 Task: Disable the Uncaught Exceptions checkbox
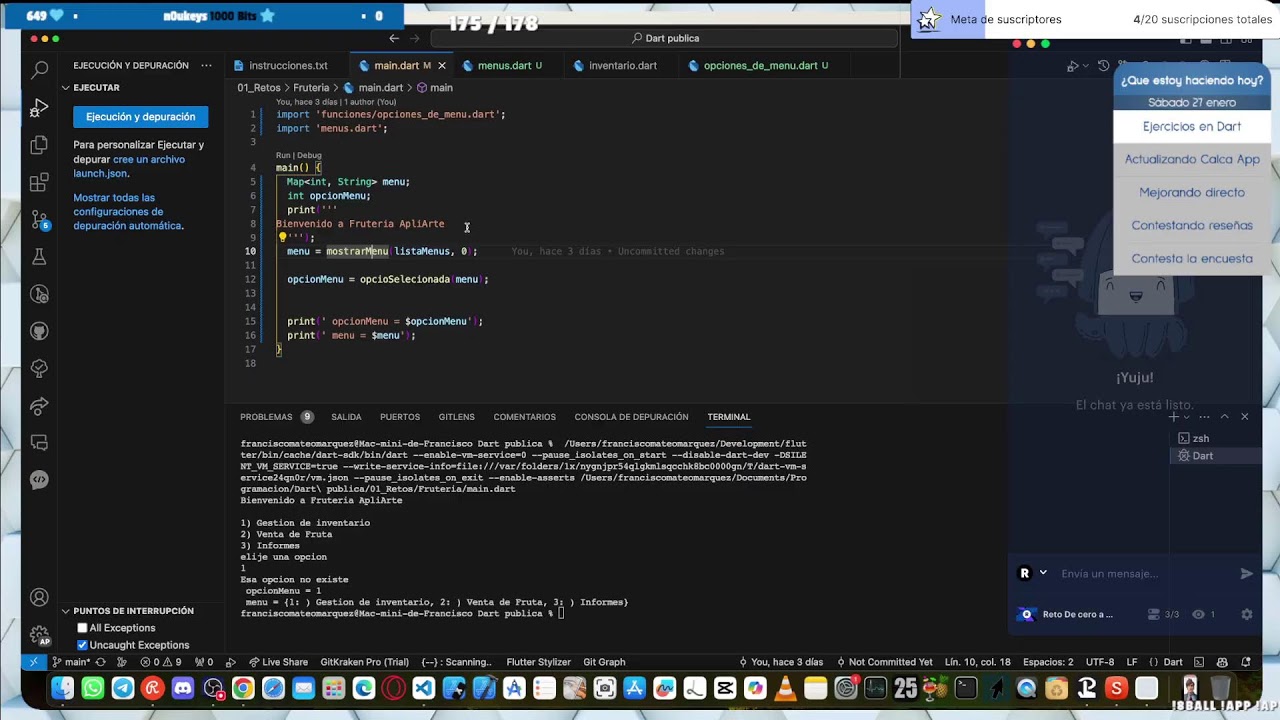(x=83, y=645)
